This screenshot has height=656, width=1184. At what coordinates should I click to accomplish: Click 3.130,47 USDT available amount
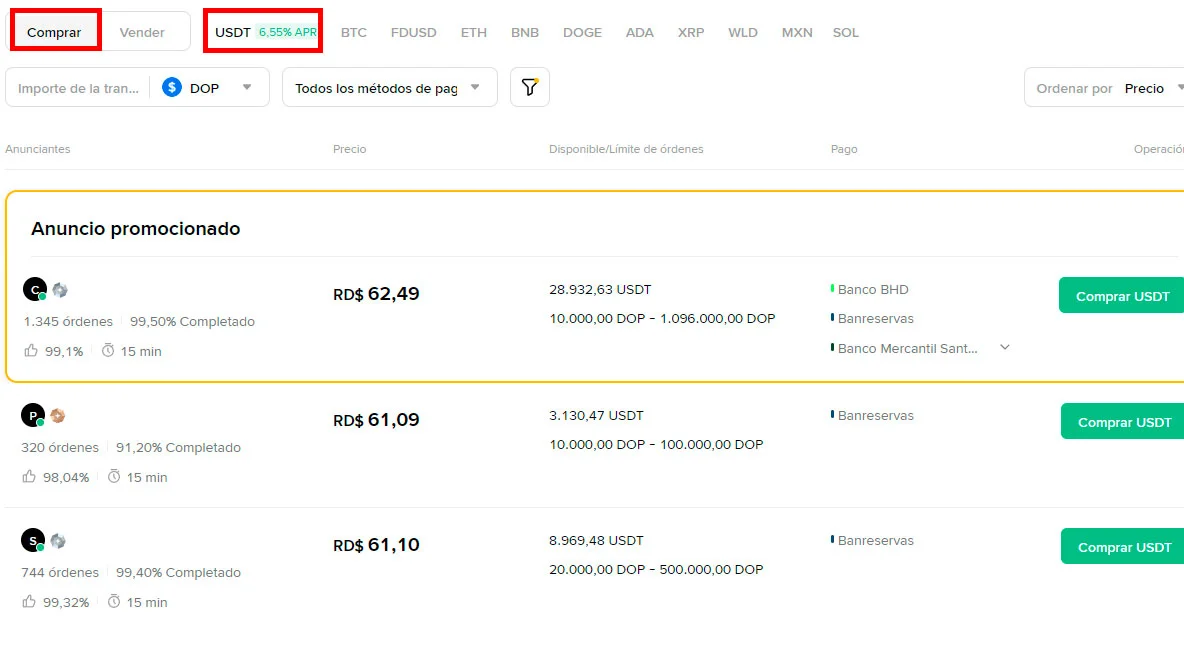(597, 415)
